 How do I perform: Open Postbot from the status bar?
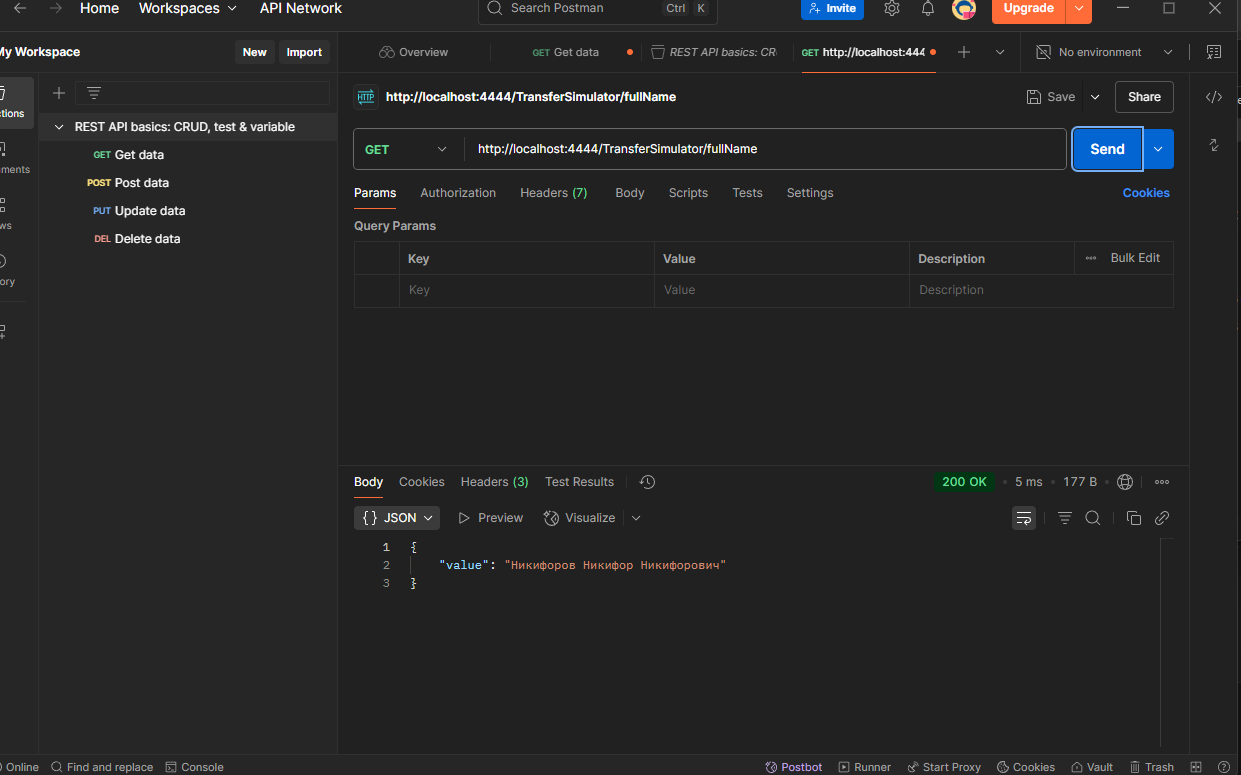(x=793, y=767)
